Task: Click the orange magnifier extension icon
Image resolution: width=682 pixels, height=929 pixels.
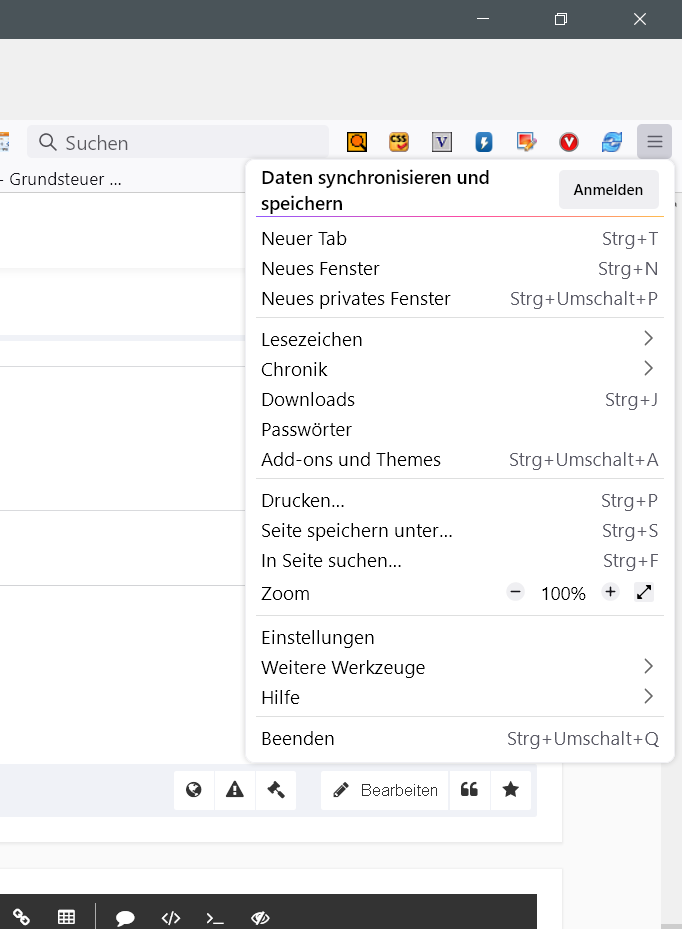Action: tap(357, 142)
